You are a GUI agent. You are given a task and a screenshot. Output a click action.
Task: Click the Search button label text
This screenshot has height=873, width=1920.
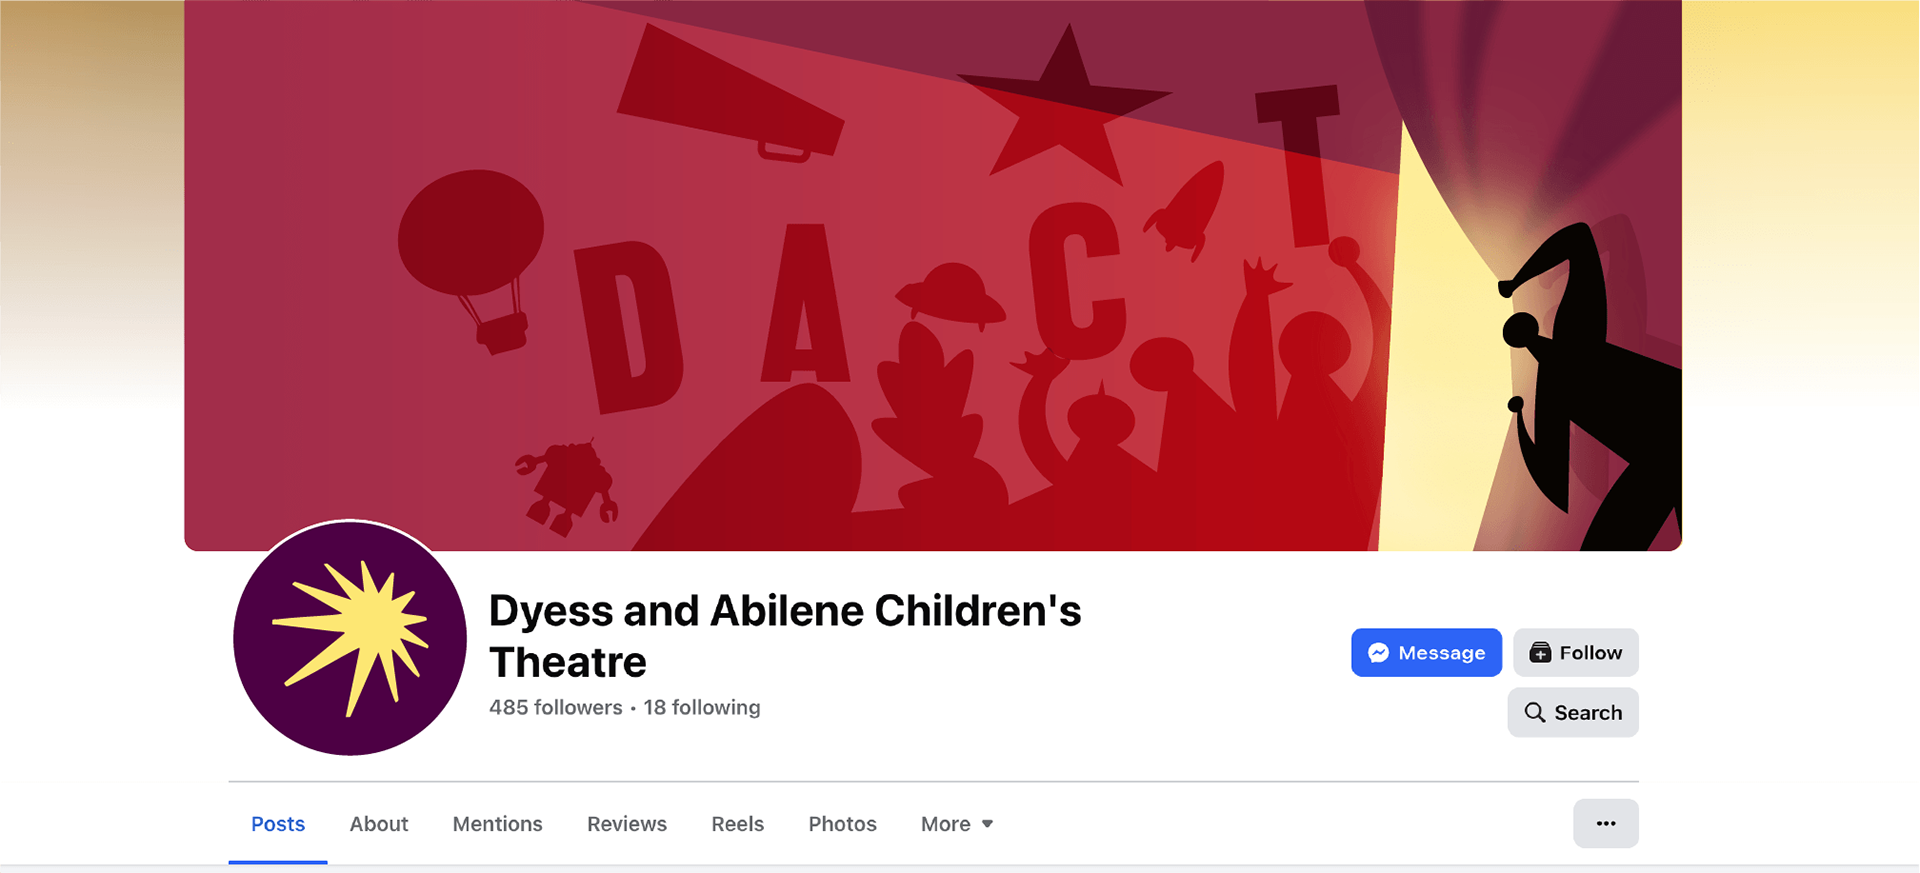[x=1588, y=713]
